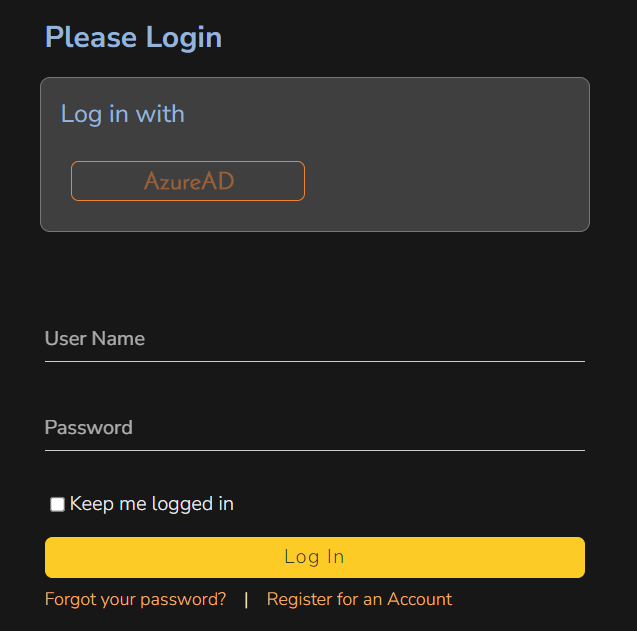637x631 pixels.
Task: Enable the Keep me logged in checkbox
Action: pyautogui.click(x=58, y=504)
